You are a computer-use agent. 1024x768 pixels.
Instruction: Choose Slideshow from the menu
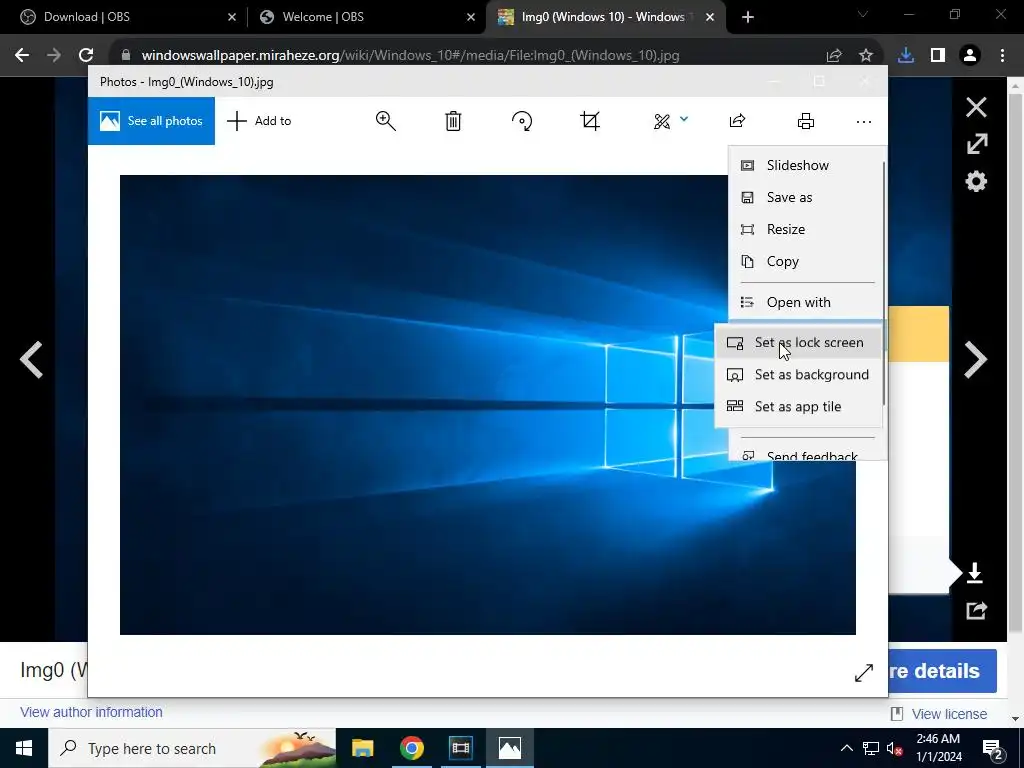(x=806, y=165)
